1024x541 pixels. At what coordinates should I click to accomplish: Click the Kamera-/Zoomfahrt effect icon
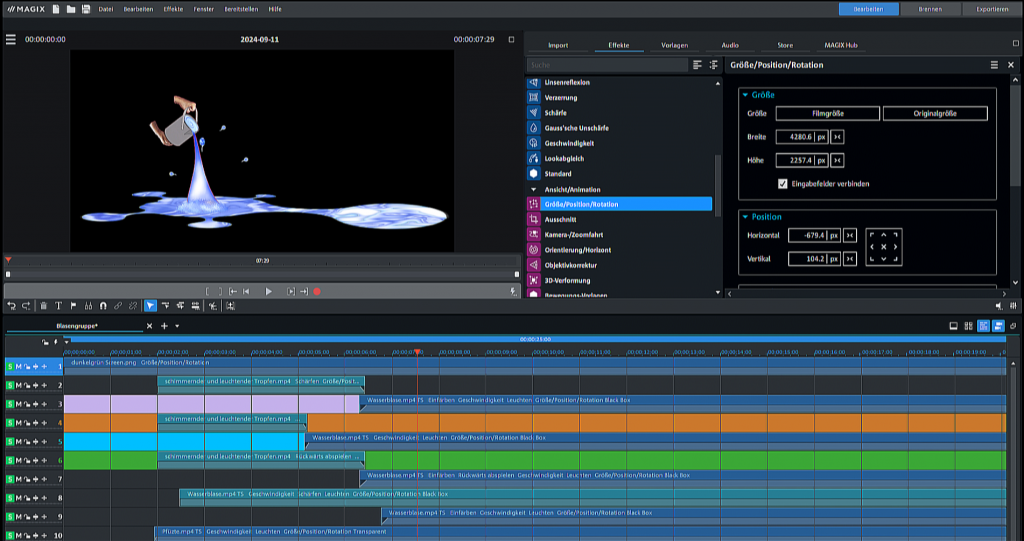pyautogui.click(x=533, y=234)
